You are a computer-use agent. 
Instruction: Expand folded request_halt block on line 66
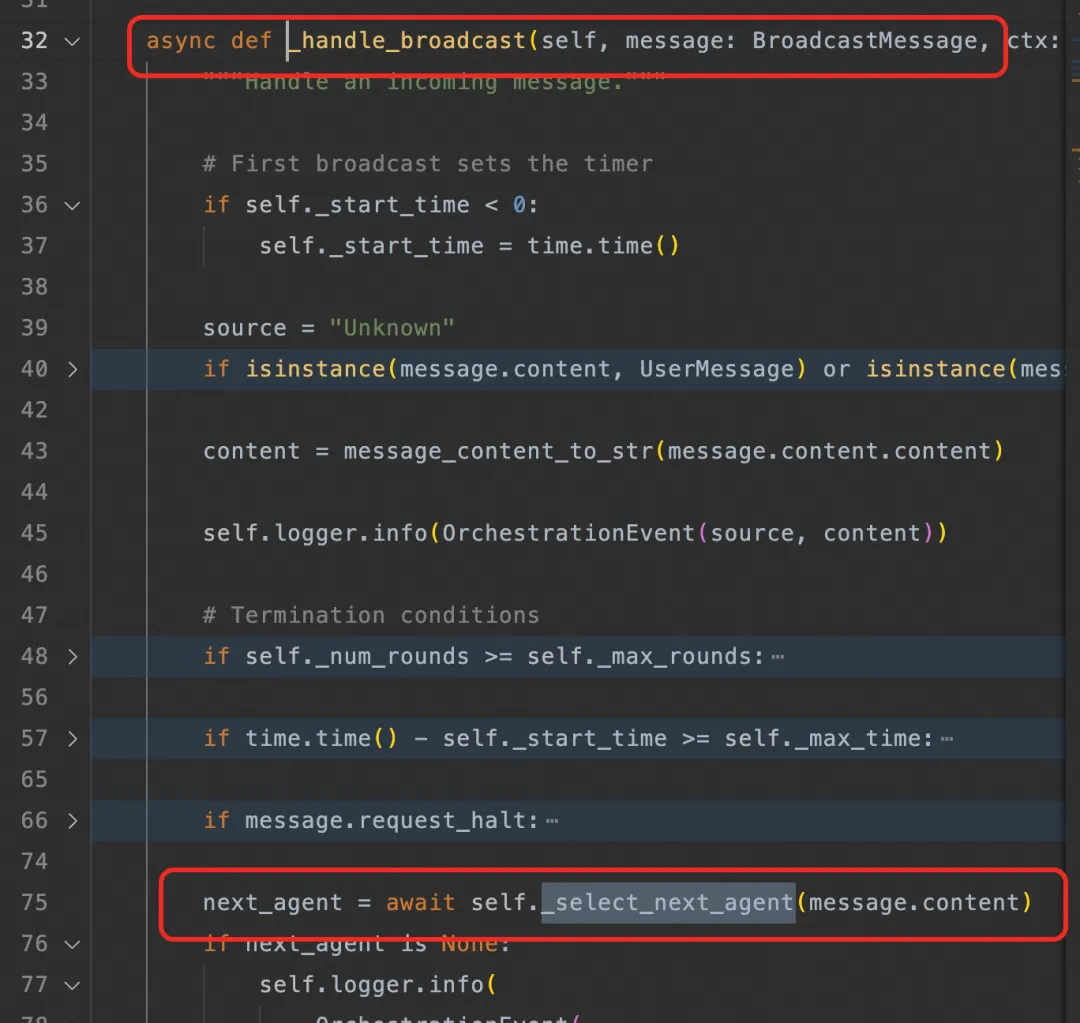pyautogui.click(x=72, y=820)
